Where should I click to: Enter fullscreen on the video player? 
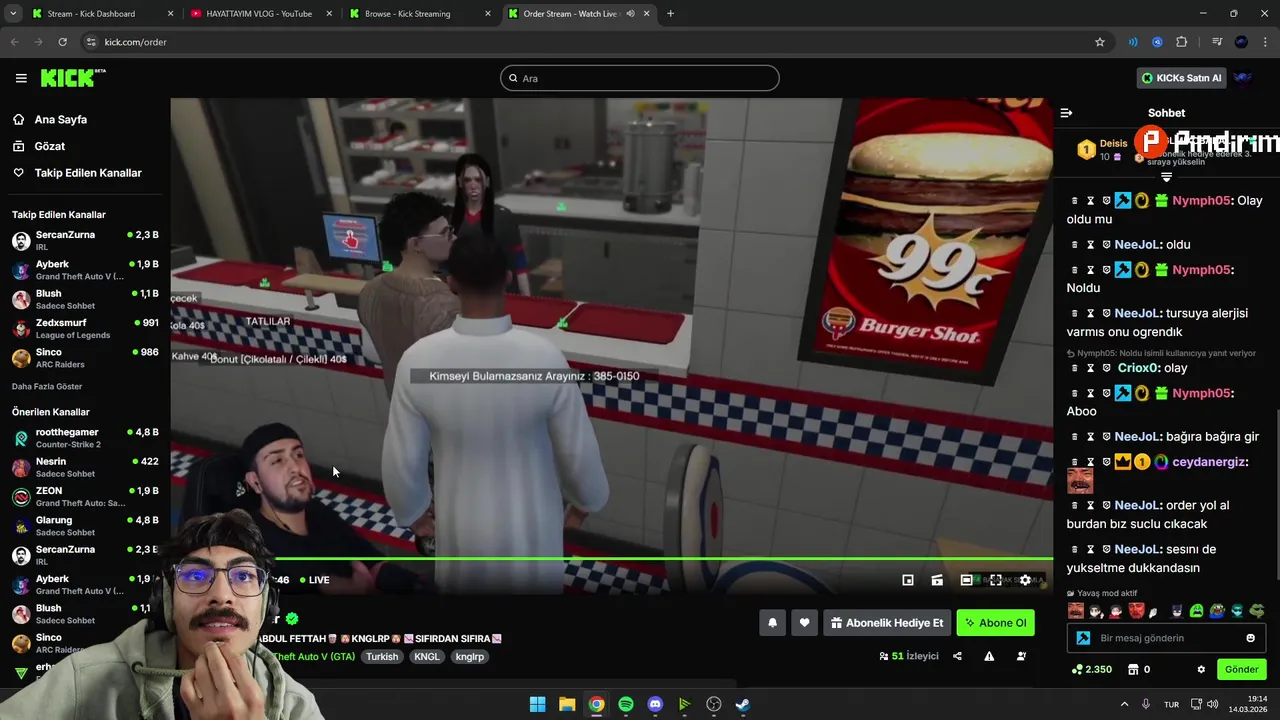click(x=996, y=580)
